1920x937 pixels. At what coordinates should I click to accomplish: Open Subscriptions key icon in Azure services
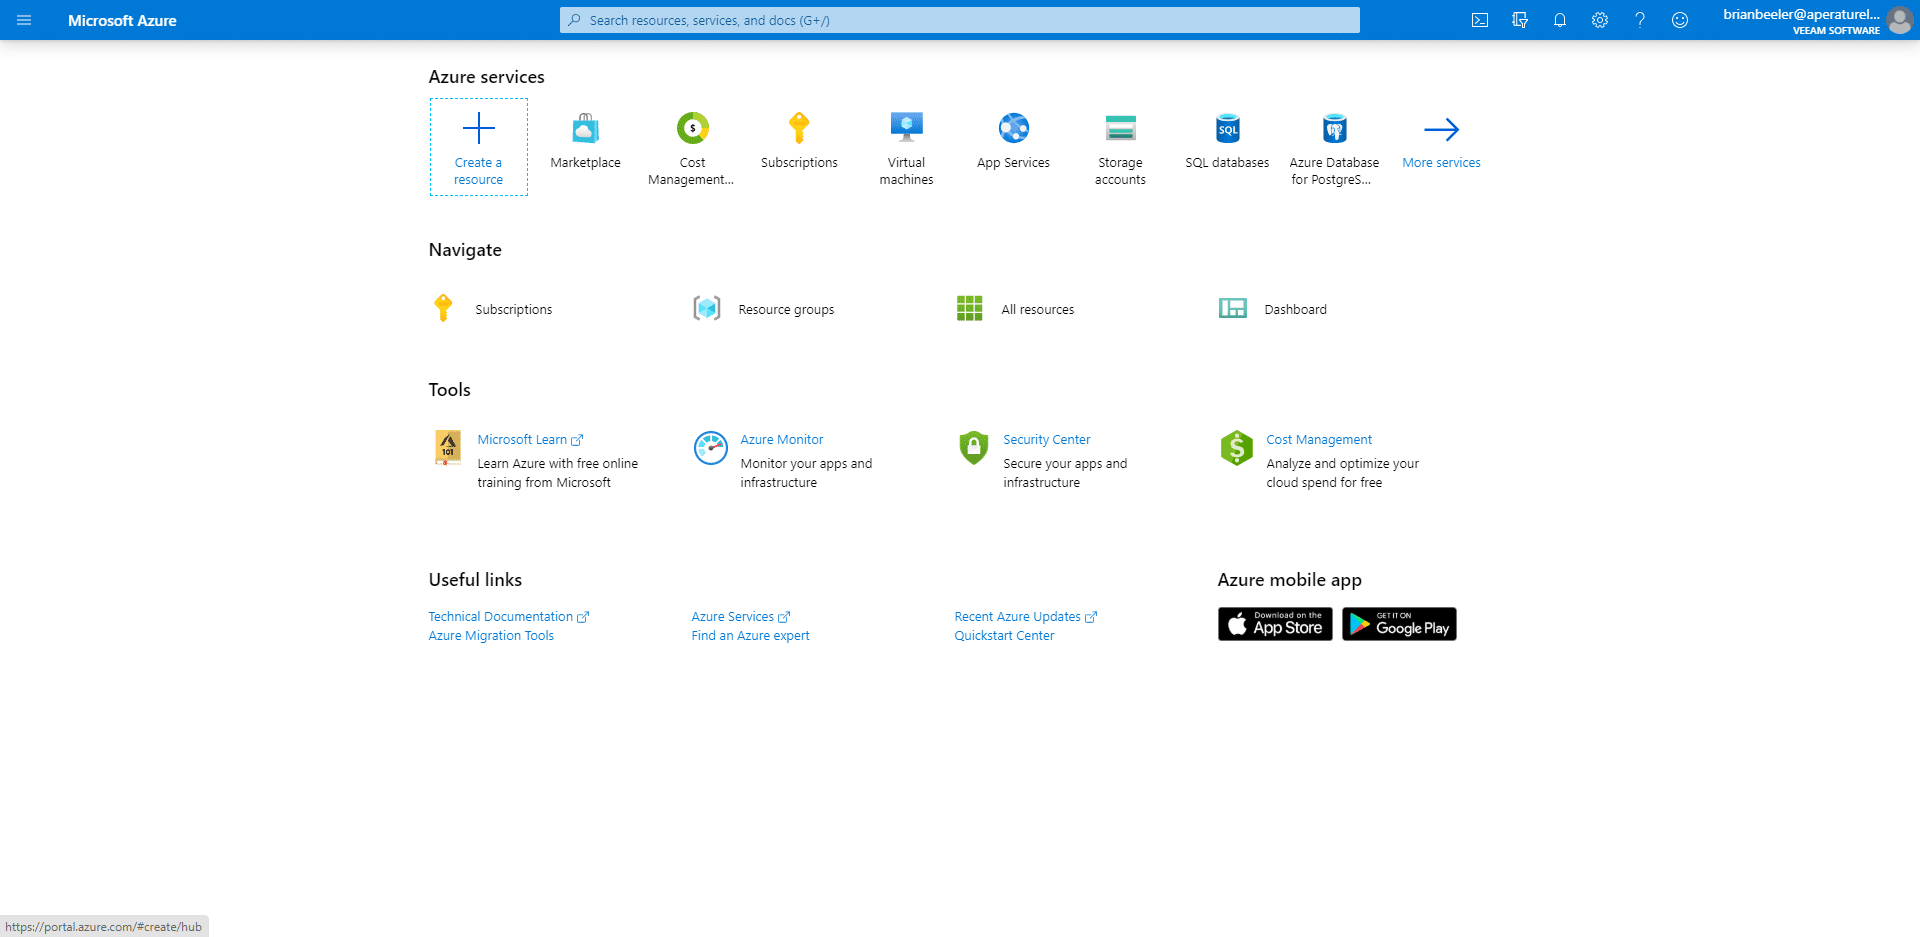pyautogui.click(x=799, y=128)
